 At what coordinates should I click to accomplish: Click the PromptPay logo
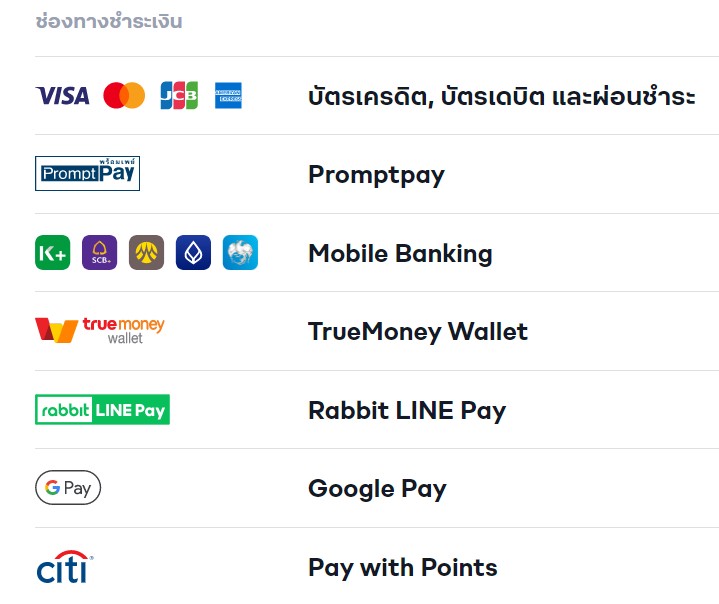[x=87, y=174]
